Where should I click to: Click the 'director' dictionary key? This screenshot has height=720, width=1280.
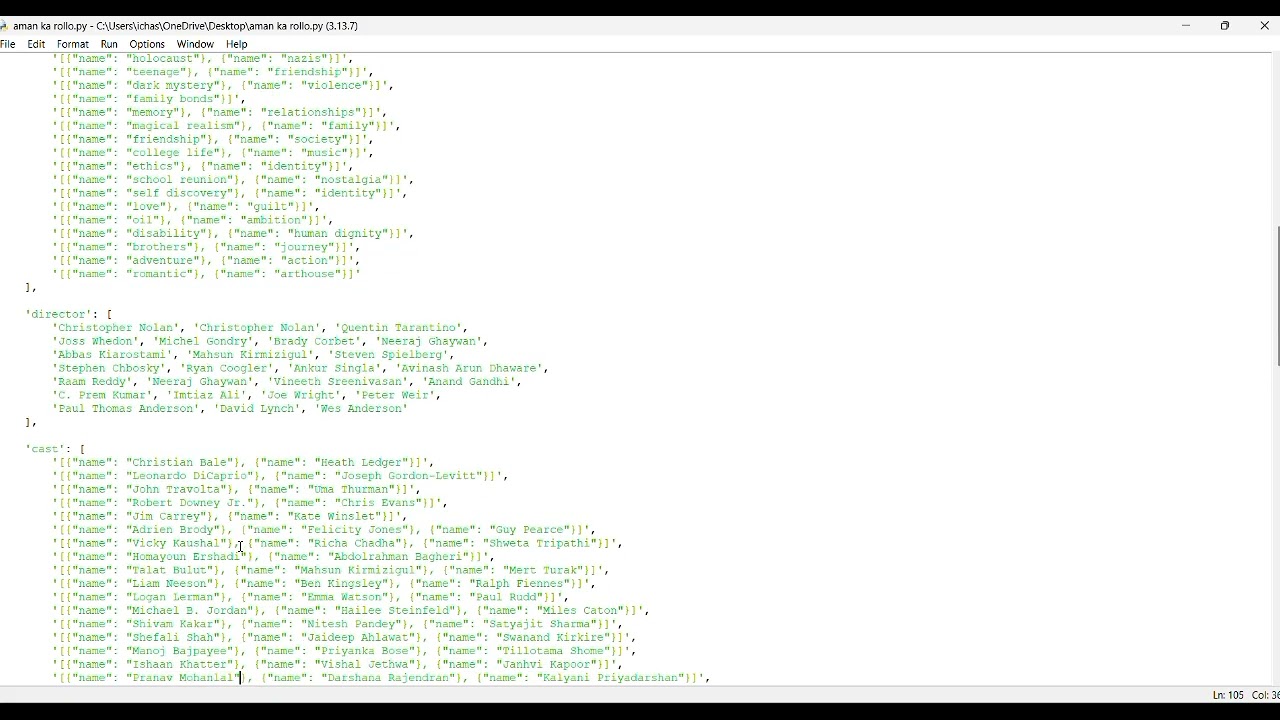pyautogui.click(x=59, y=314)
